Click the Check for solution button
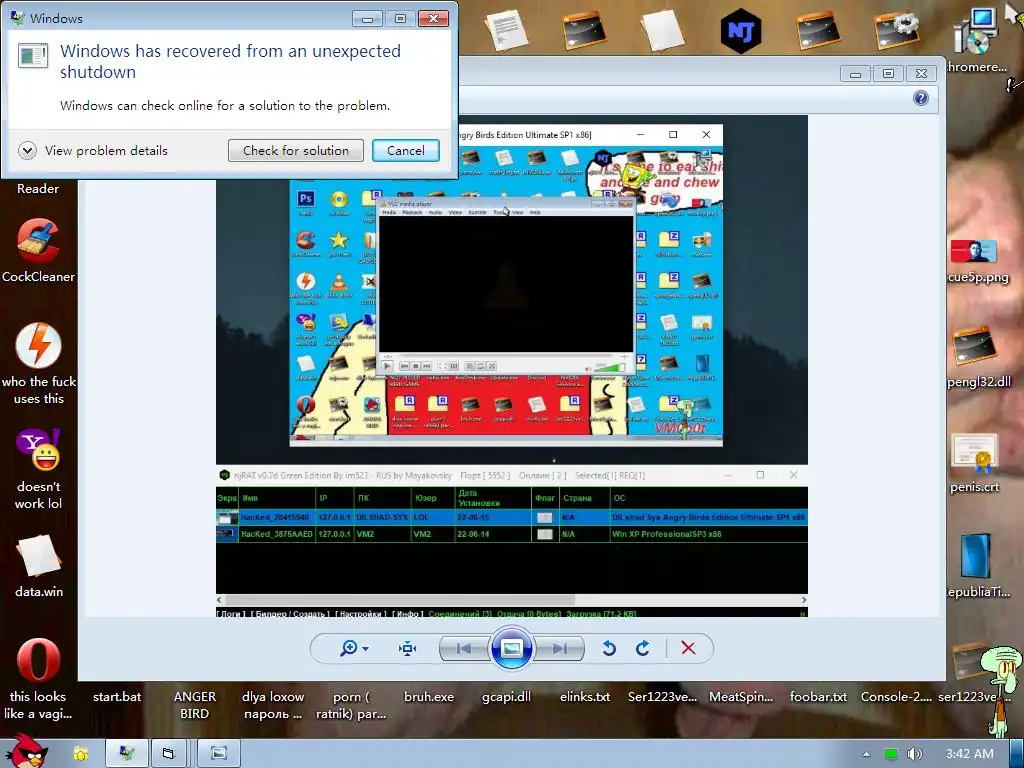The image size is (1024, 768). (x=296, y=151)
